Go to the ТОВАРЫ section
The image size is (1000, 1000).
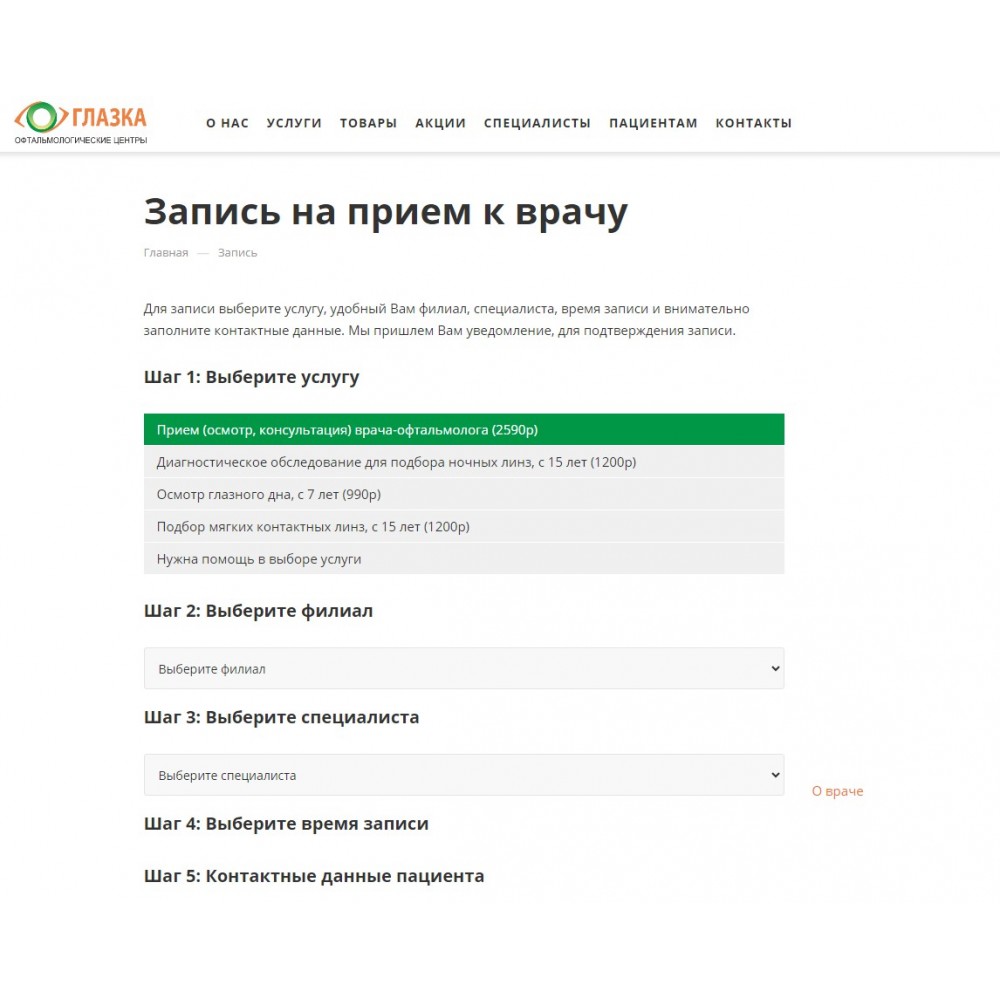[x=368, y=123]
